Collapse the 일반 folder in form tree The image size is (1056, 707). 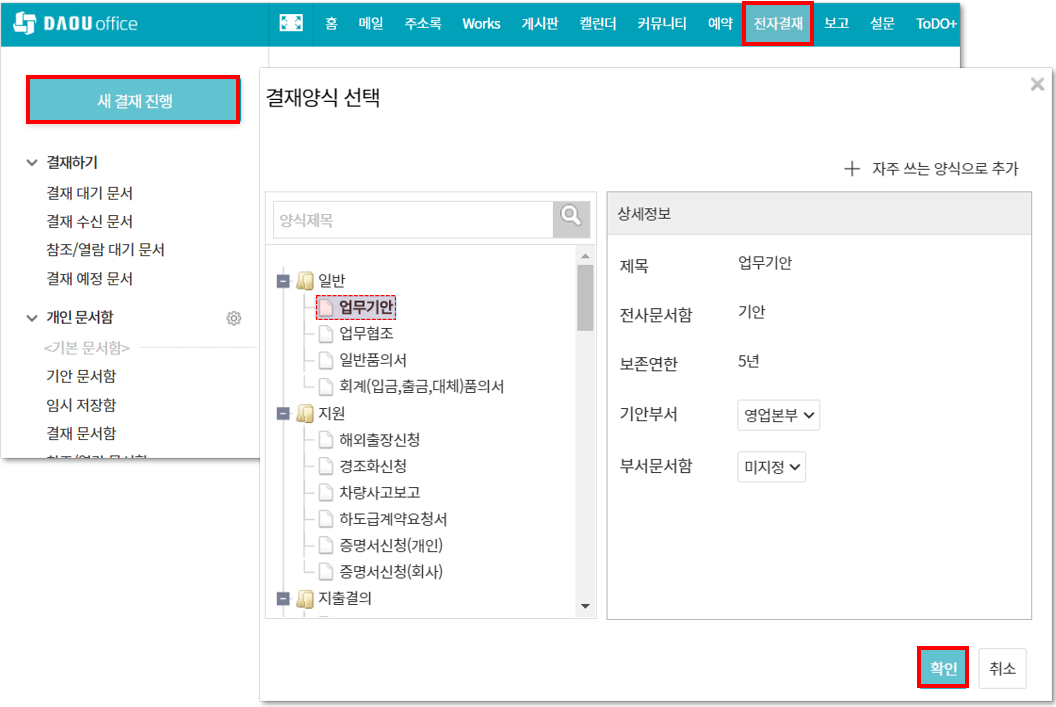(283, 281)
